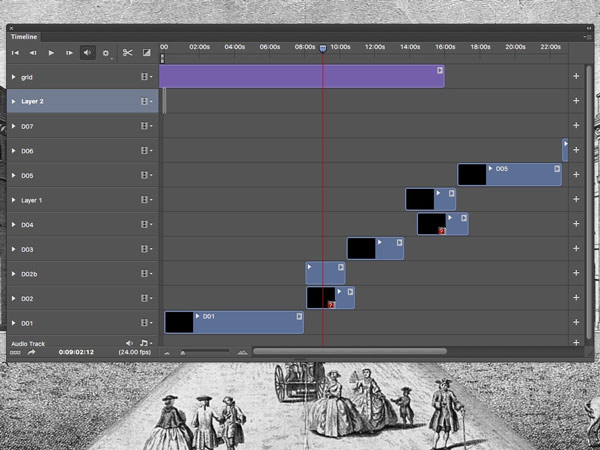Open filmstrip menu for D02 track
Viewport: 600px width, 450px height.
[x=146, y=298]
